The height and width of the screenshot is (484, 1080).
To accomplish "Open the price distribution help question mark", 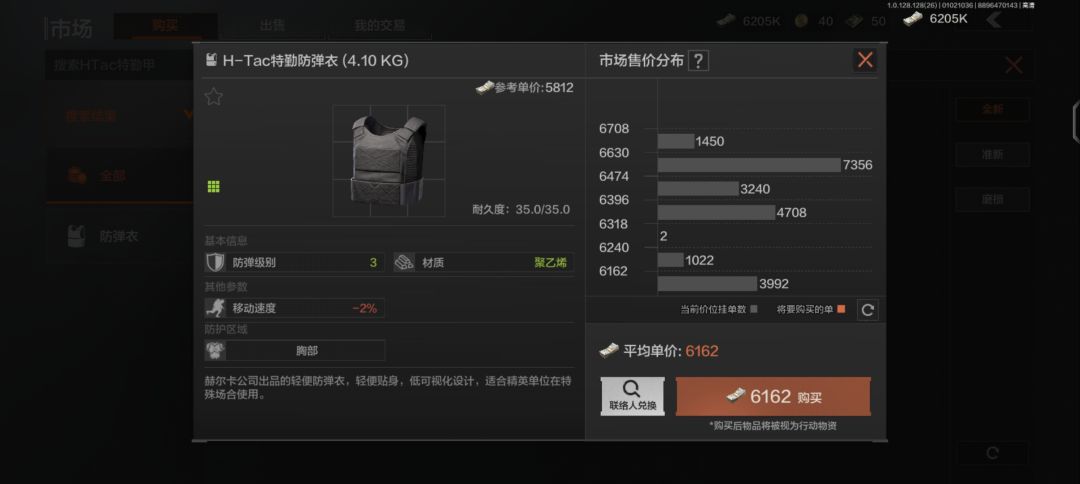I will (698, 61).
